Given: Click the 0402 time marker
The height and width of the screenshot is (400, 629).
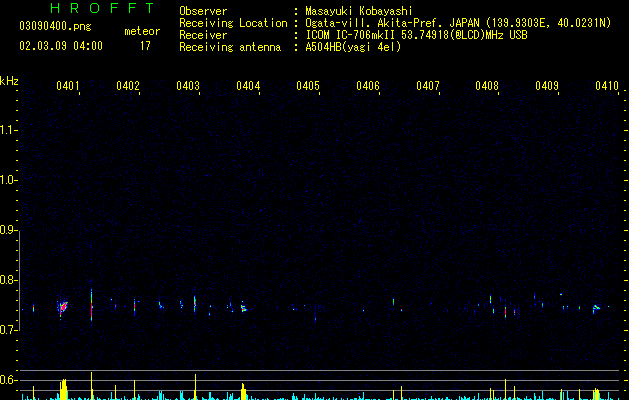Looking at the screenshot, I should click(128, 86).
